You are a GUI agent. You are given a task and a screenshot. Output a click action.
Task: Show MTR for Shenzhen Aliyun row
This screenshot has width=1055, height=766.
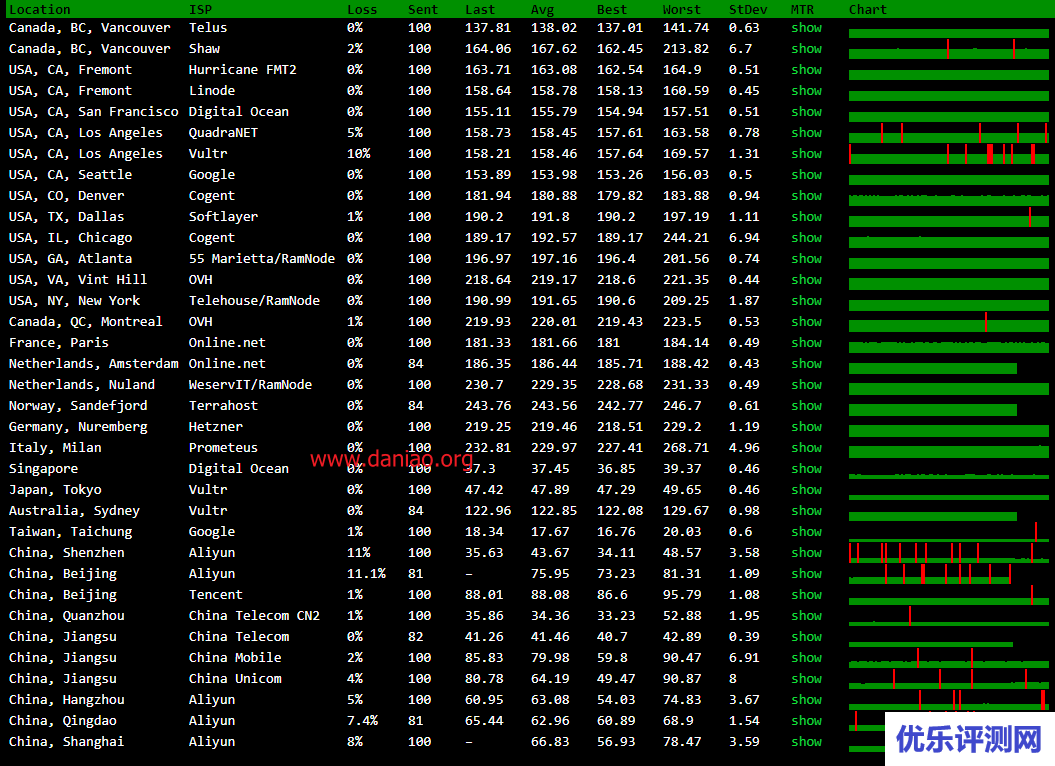point(806,553)
